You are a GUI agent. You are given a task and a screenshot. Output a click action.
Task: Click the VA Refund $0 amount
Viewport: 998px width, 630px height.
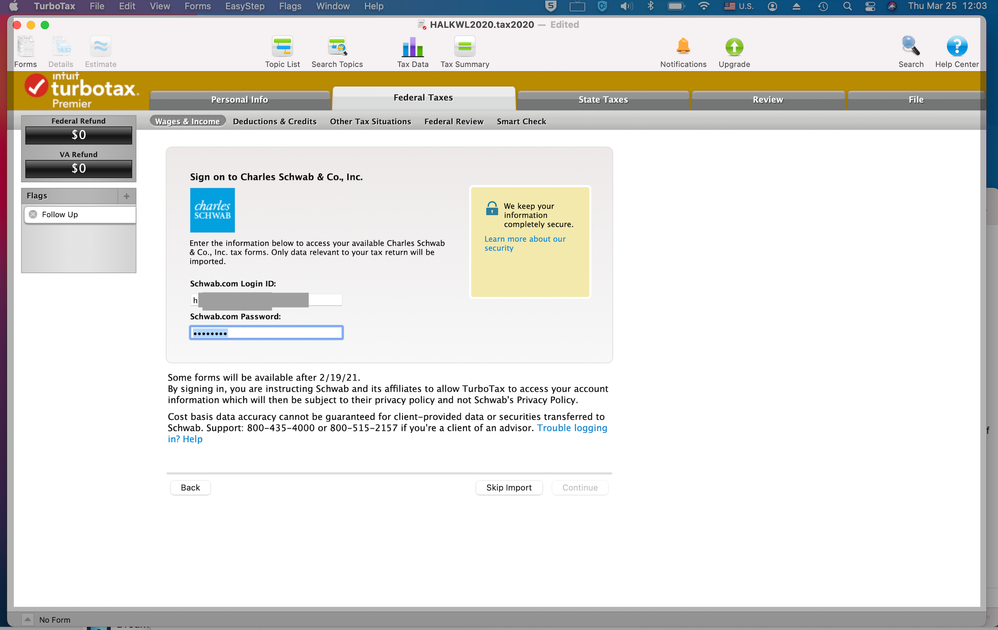tap(79, 169)
